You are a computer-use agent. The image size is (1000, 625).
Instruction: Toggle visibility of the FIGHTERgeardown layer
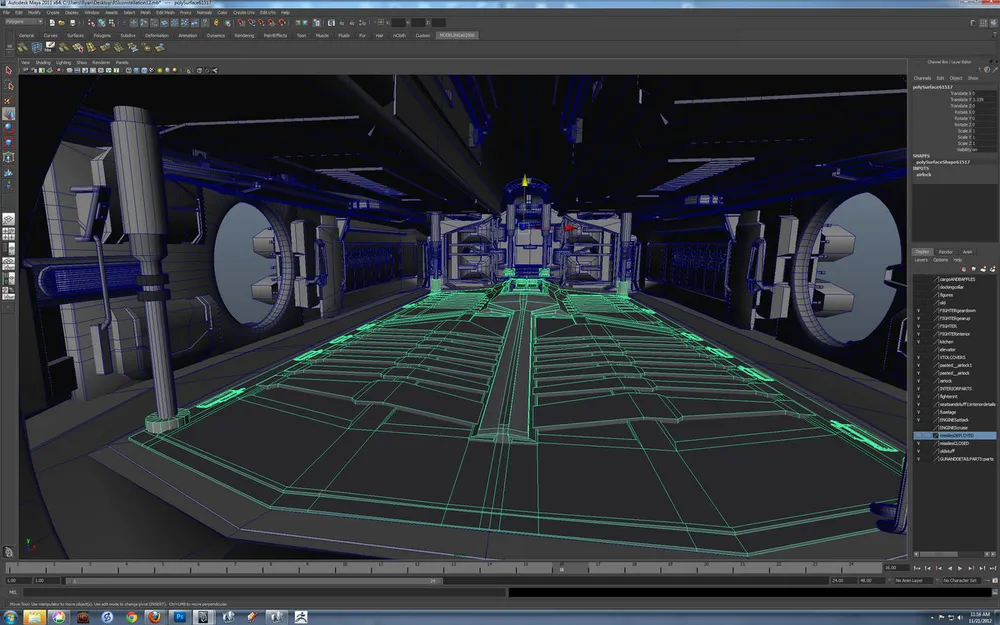tap(918, 310)
